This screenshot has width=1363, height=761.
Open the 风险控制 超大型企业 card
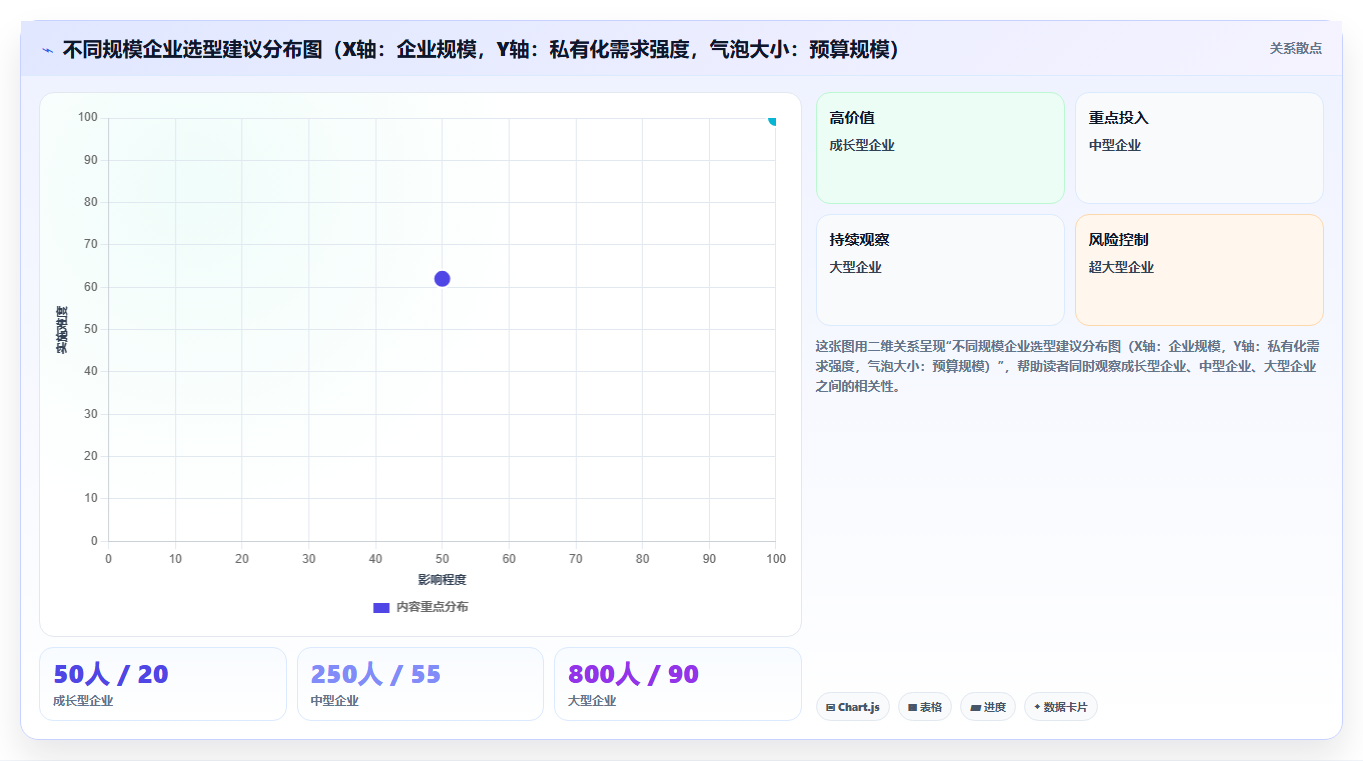pos(1199,270)
